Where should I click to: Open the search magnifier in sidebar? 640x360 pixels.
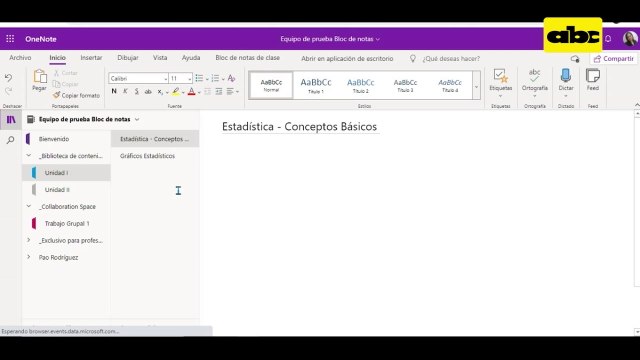coord(11,140)
